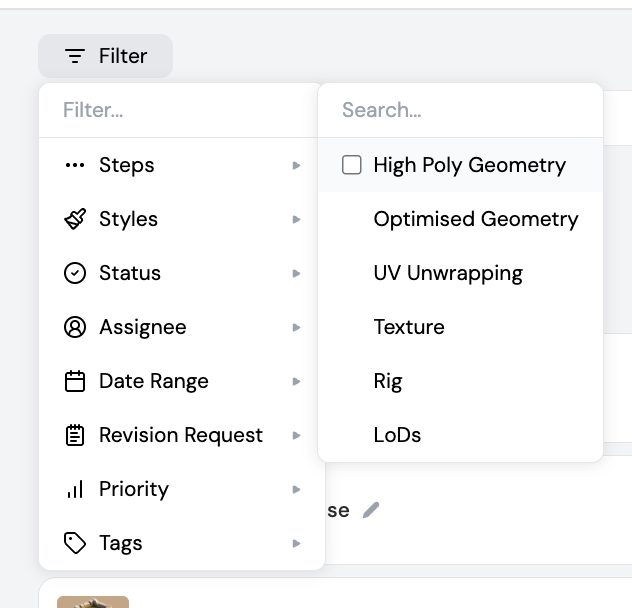Click the Steps ellipsis icon

(x=75, y=165)
